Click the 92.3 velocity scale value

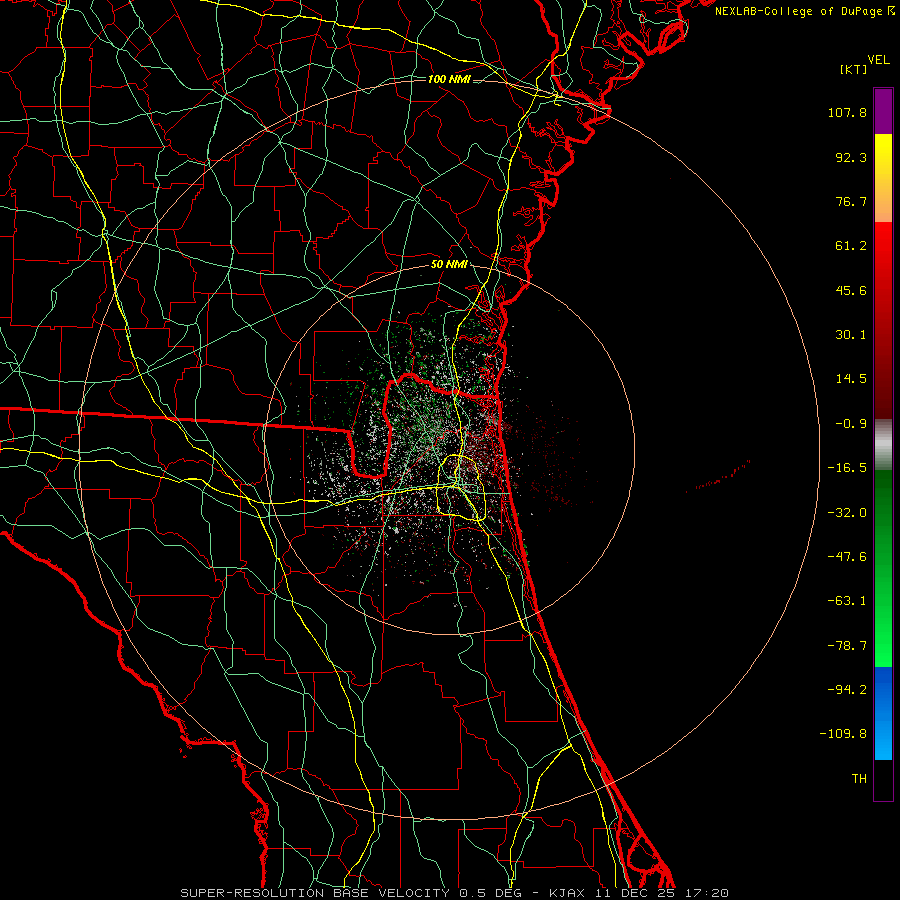click(851, 157)
